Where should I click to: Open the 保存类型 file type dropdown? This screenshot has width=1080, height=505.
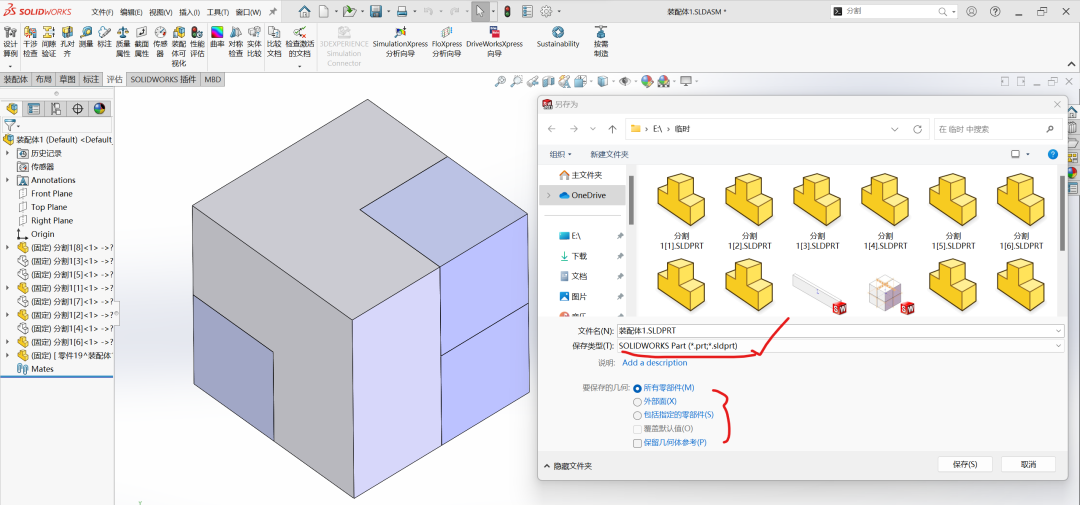840,345
